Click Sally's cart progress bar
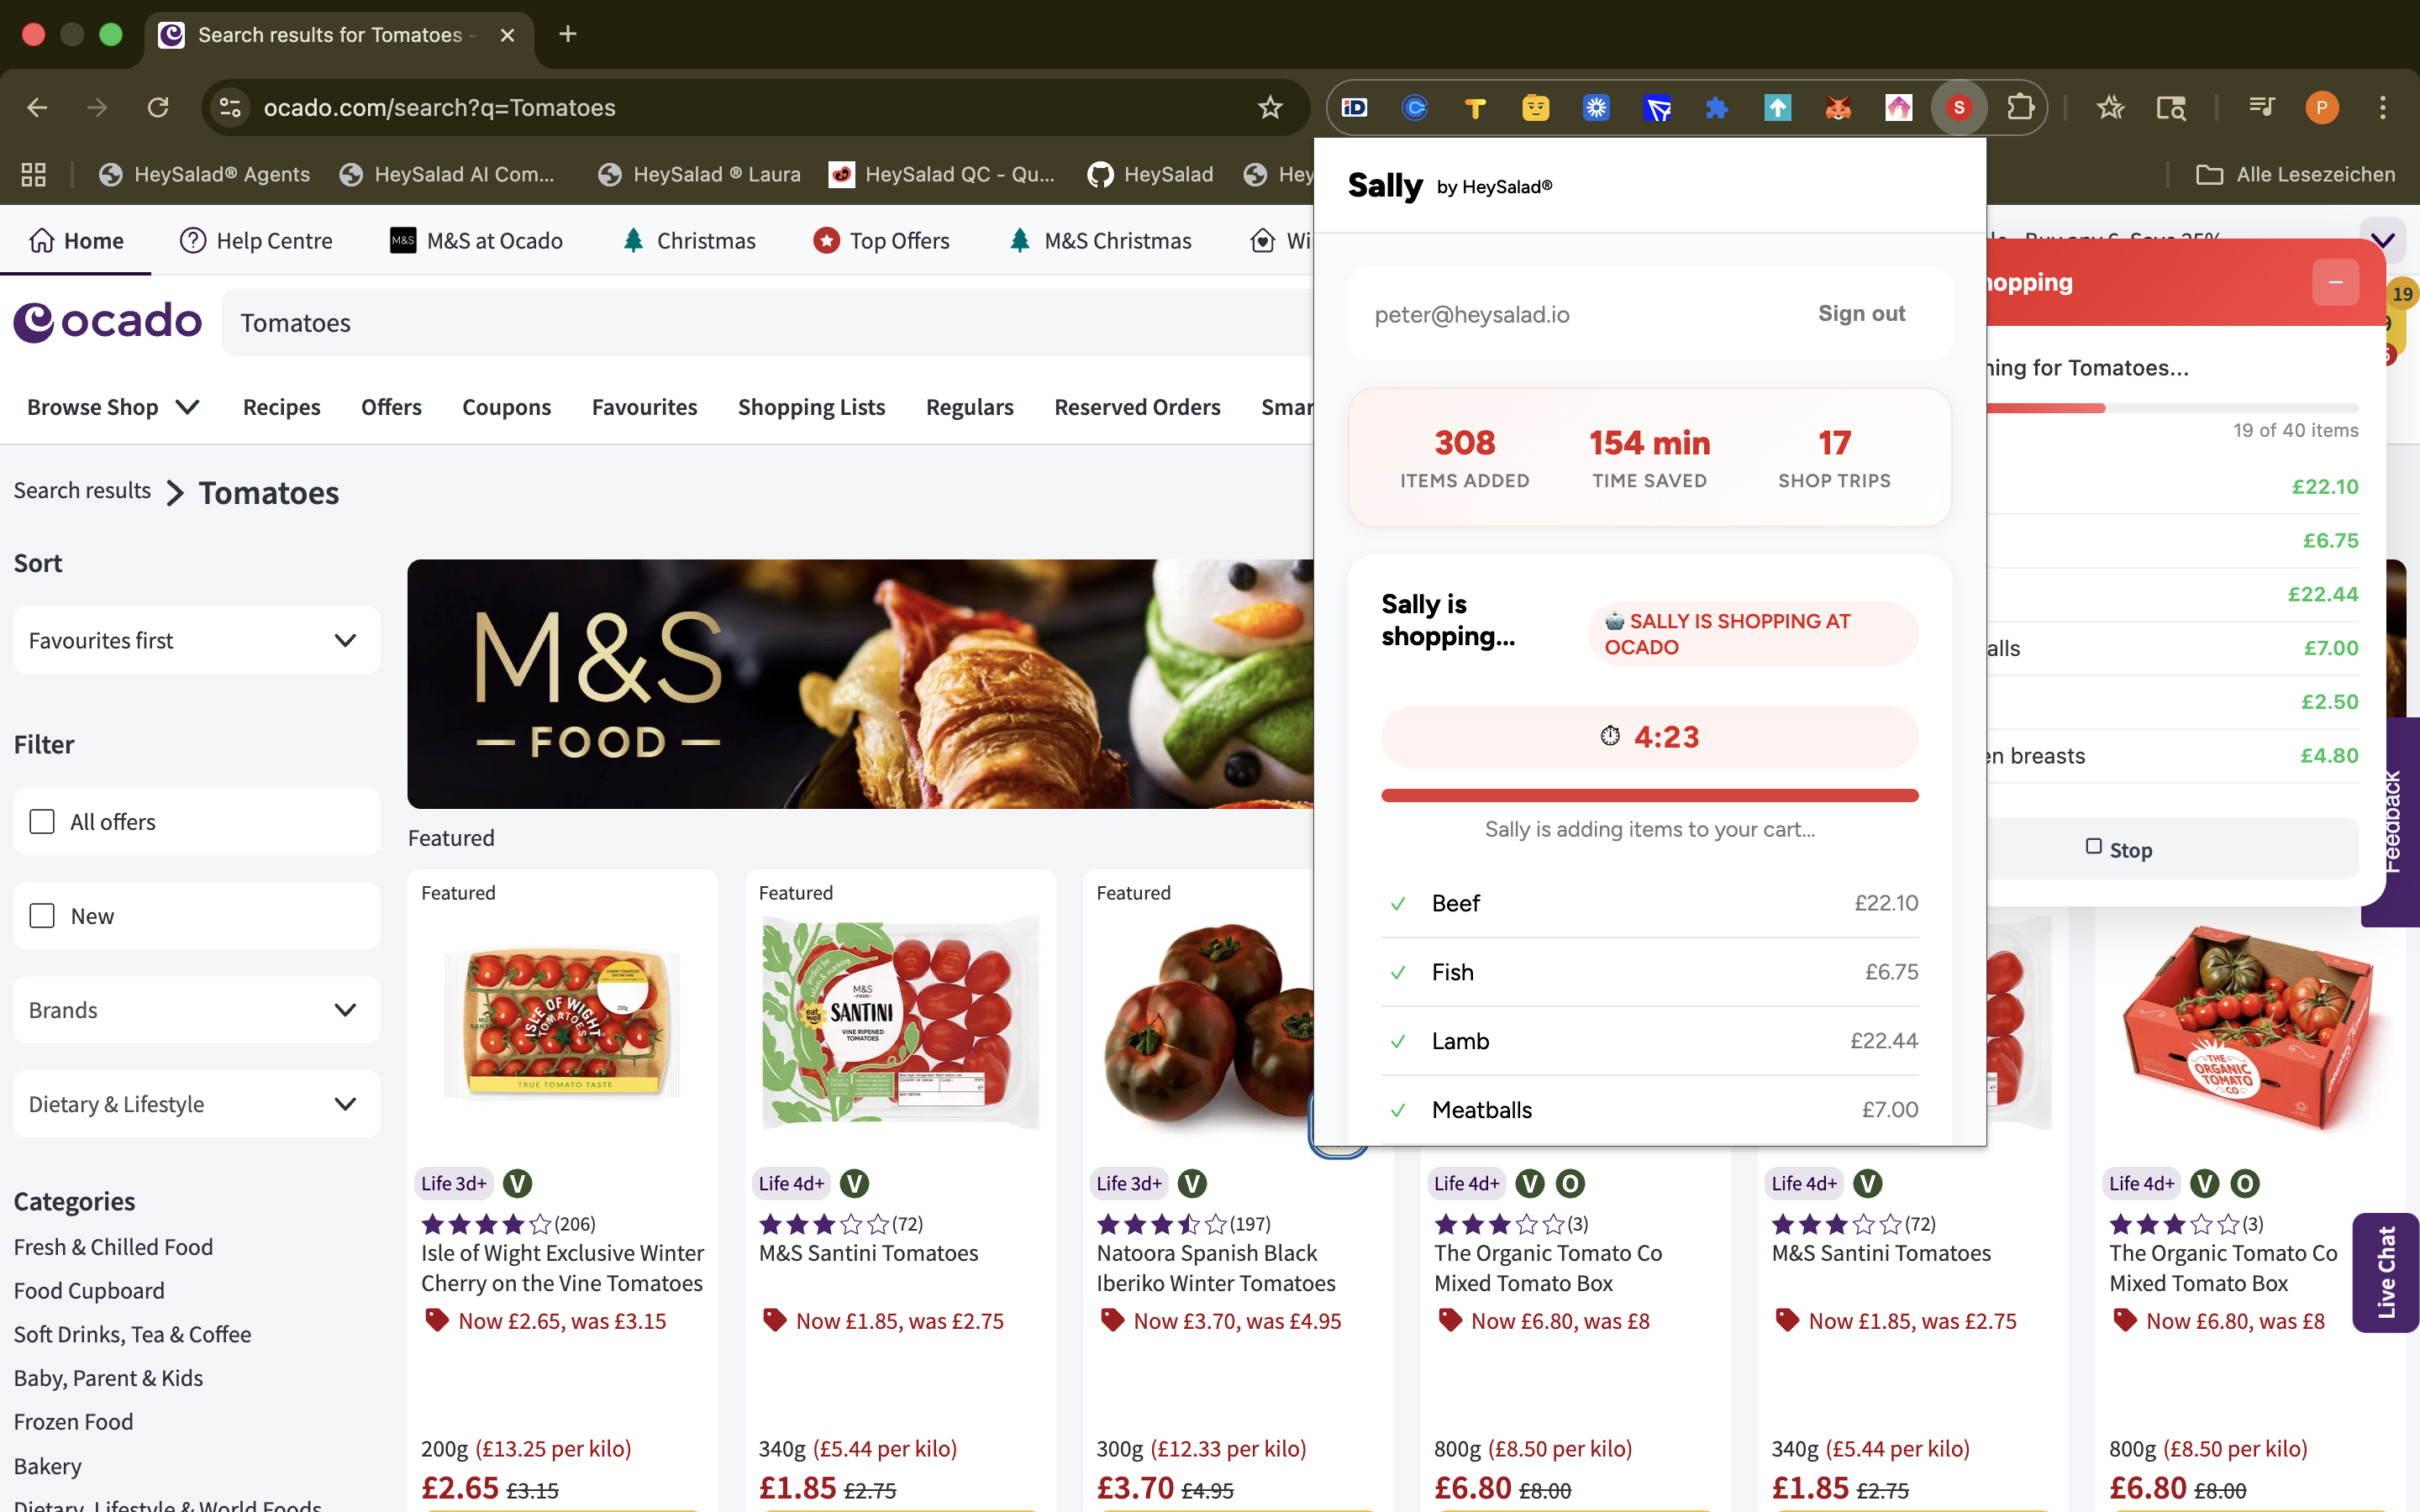This screenshot has height=1512, width=2420. pyautogui.click(x=1649, y=795)
